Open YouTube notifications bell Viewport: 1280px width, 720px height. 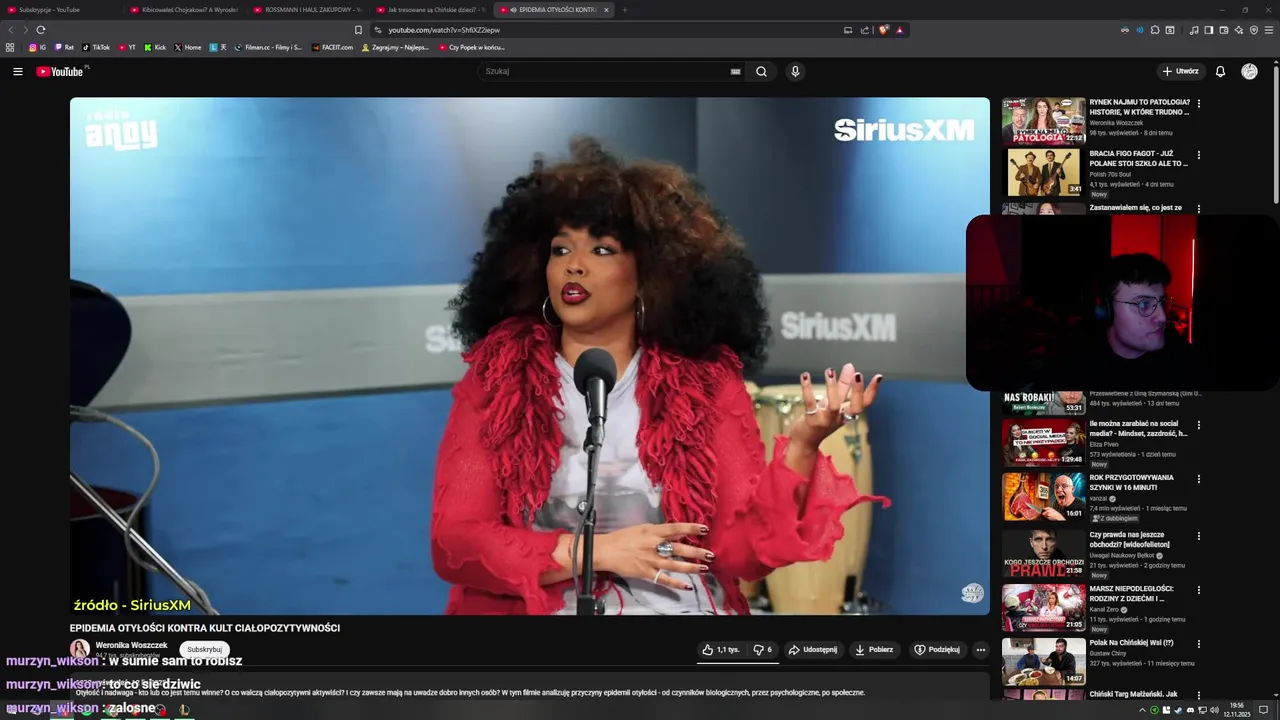click(1220, 71)
